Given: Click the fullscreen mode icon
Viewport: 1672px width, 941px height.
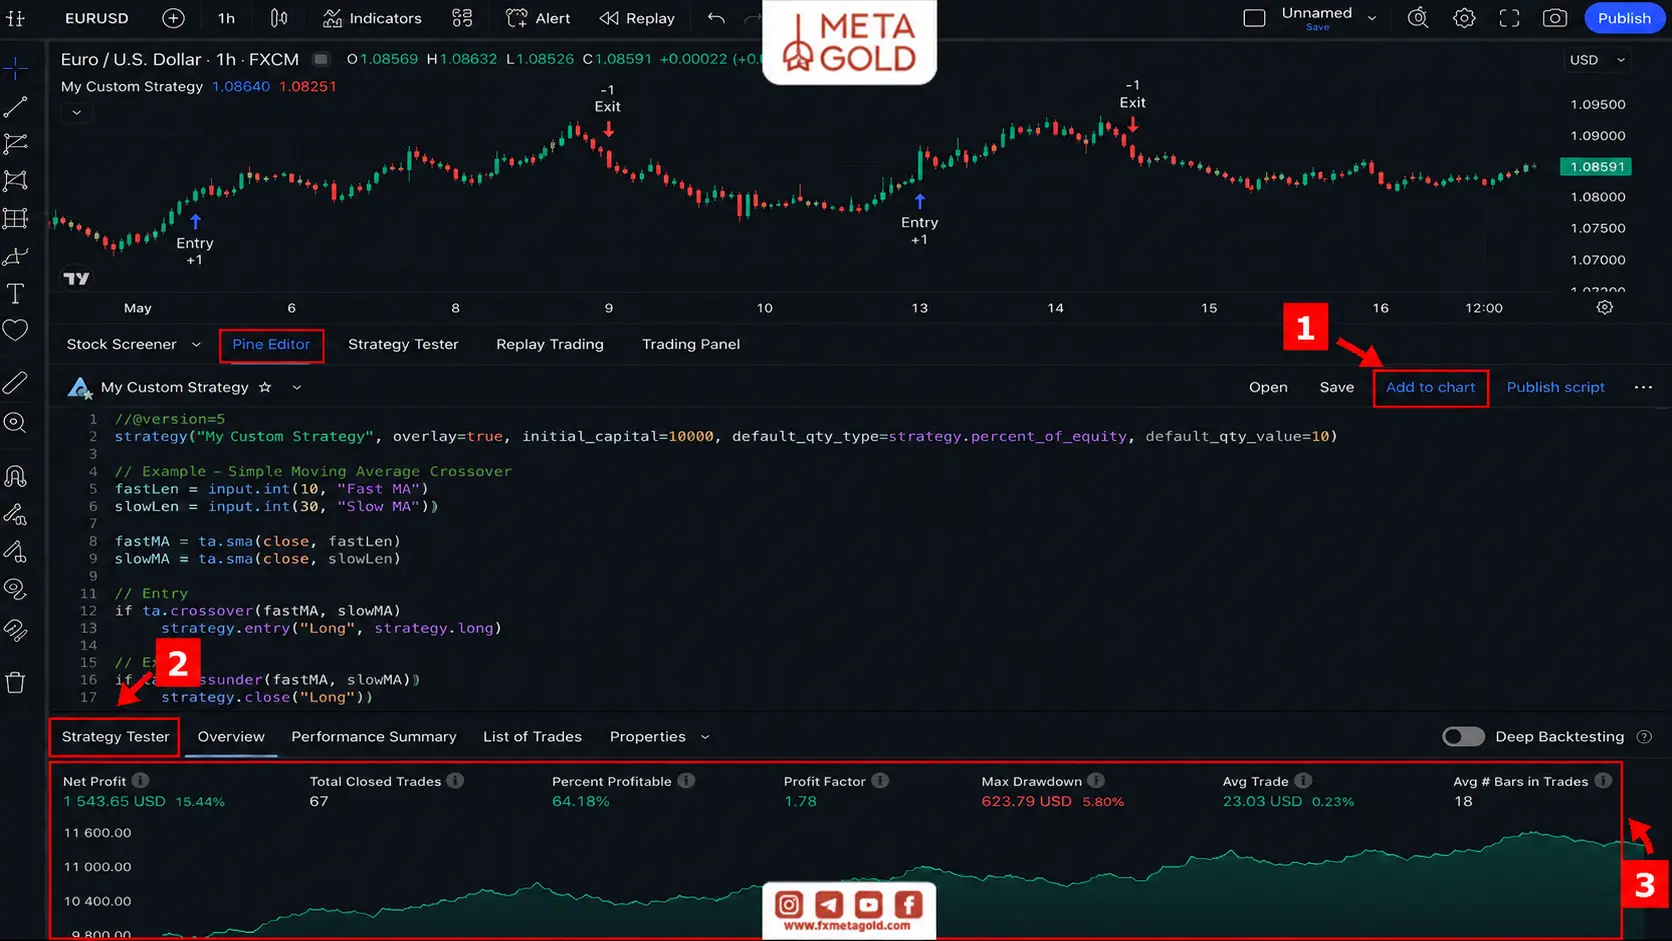Looking at the screenshot, I should (x=1509, y=18).
